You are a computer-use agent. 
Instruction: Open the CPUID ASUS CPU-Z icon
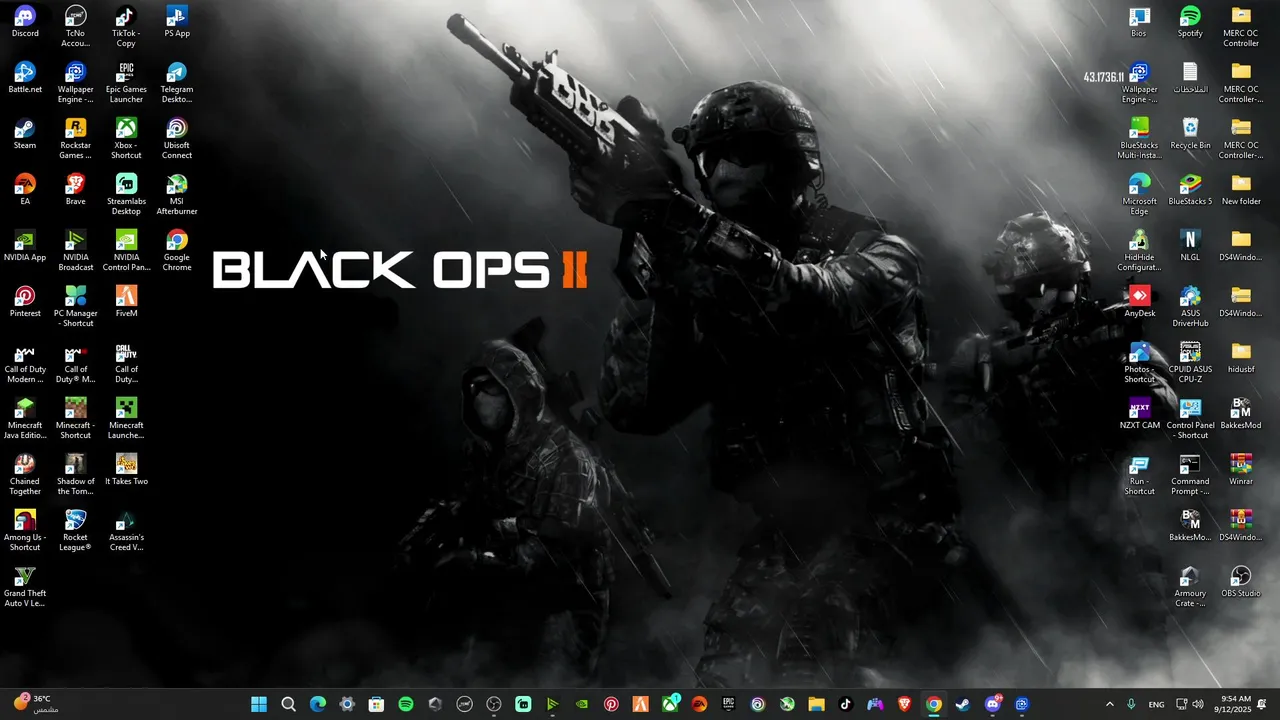click(x=1190, y=363)
